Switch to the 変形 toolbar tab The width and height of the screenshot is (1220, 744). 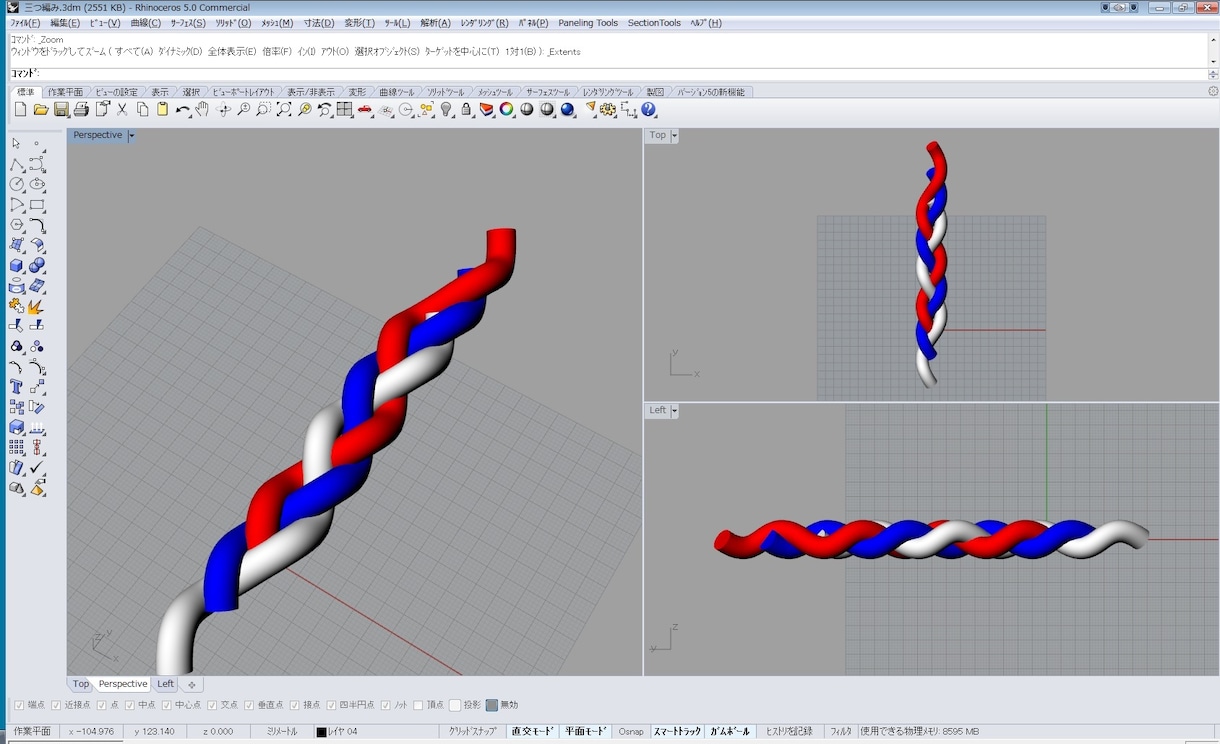357,92
